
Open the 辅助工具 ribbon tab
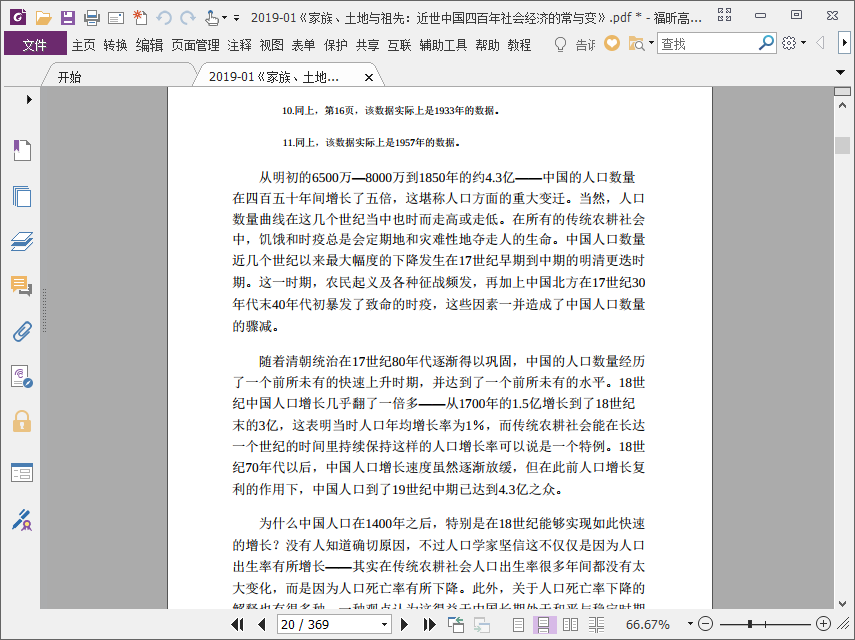click(x=443, y=45)
